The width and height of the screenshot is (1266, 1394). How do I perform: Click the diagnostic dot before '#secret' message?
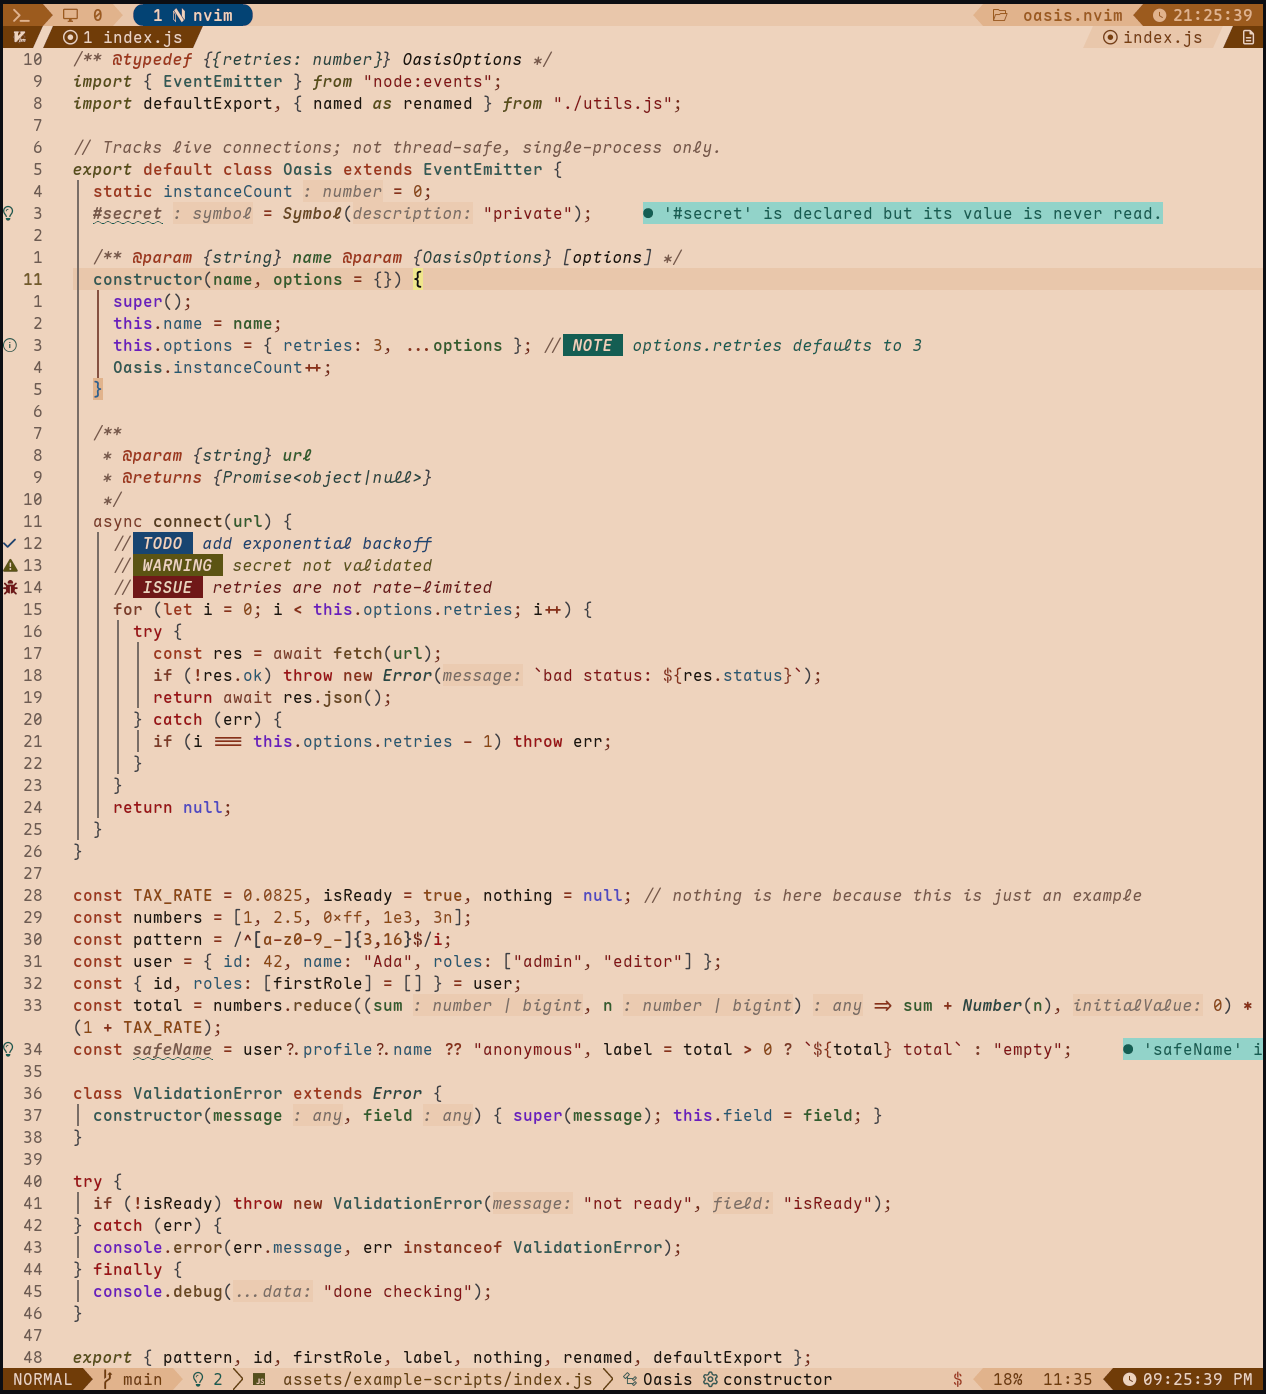[648, 213]
